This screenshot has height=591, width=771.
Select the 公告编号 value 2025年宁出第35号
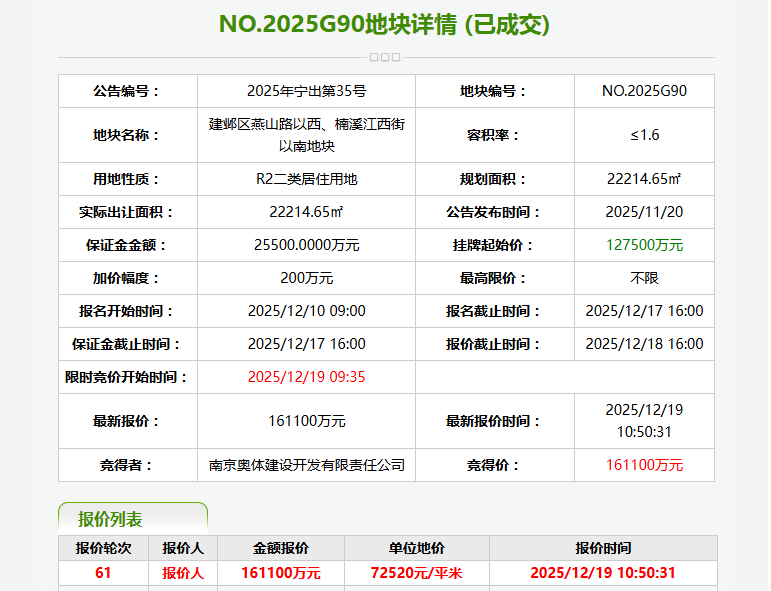click(x=306, y=91)
